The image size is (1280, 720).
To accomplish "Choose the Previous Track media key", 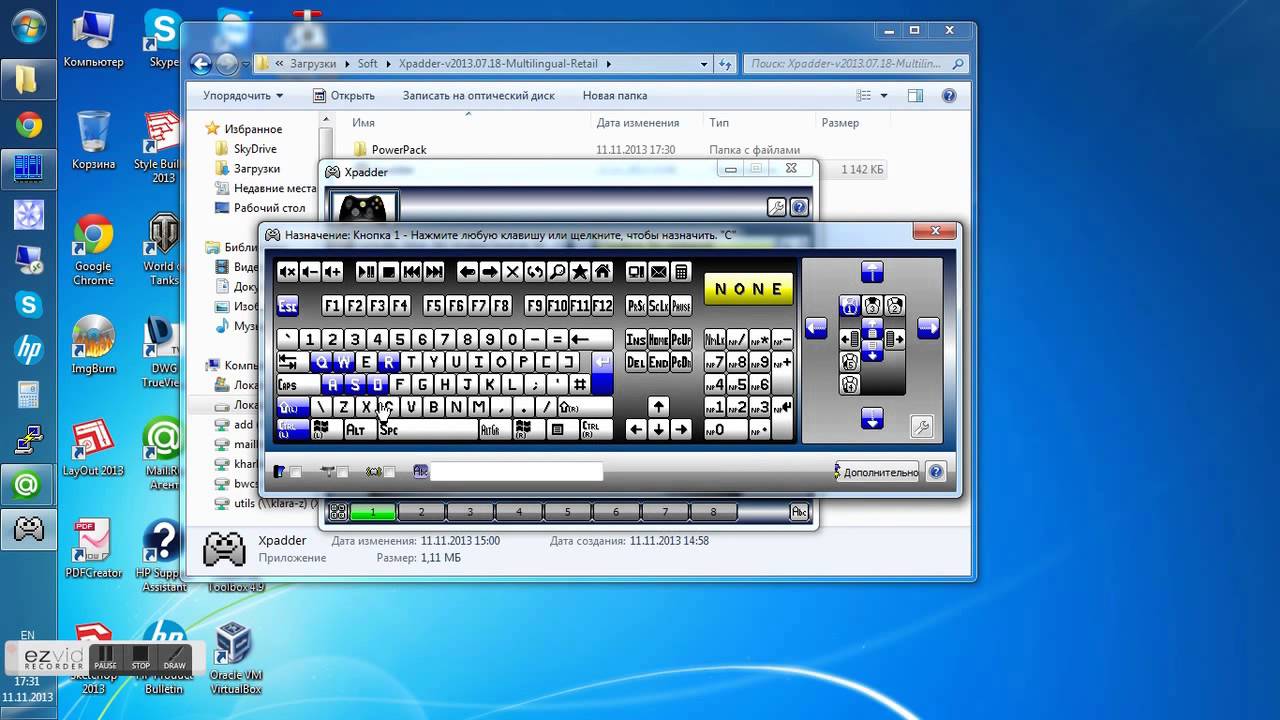I will click(x=412, y=271).
